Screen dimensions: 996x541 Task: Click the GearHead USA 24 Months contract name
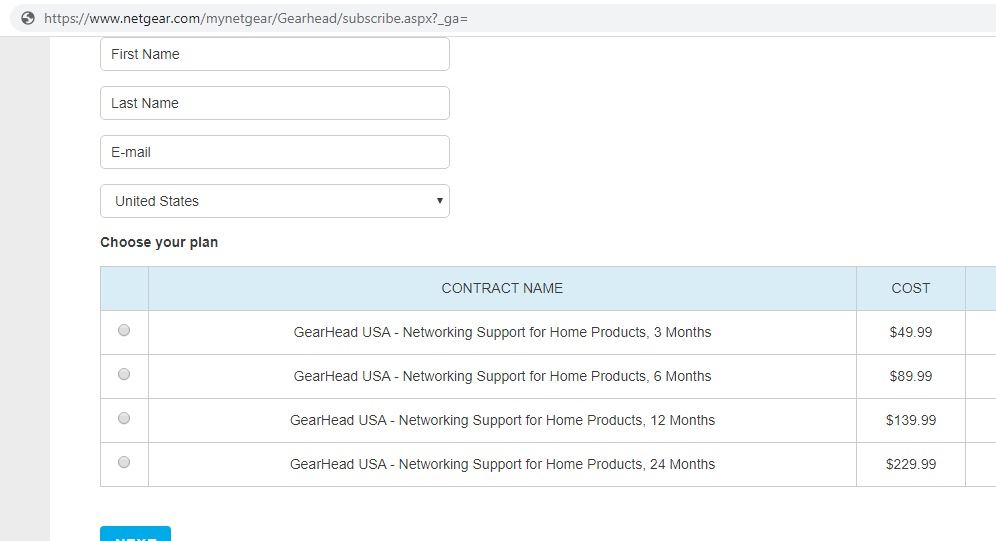point(502,464)
